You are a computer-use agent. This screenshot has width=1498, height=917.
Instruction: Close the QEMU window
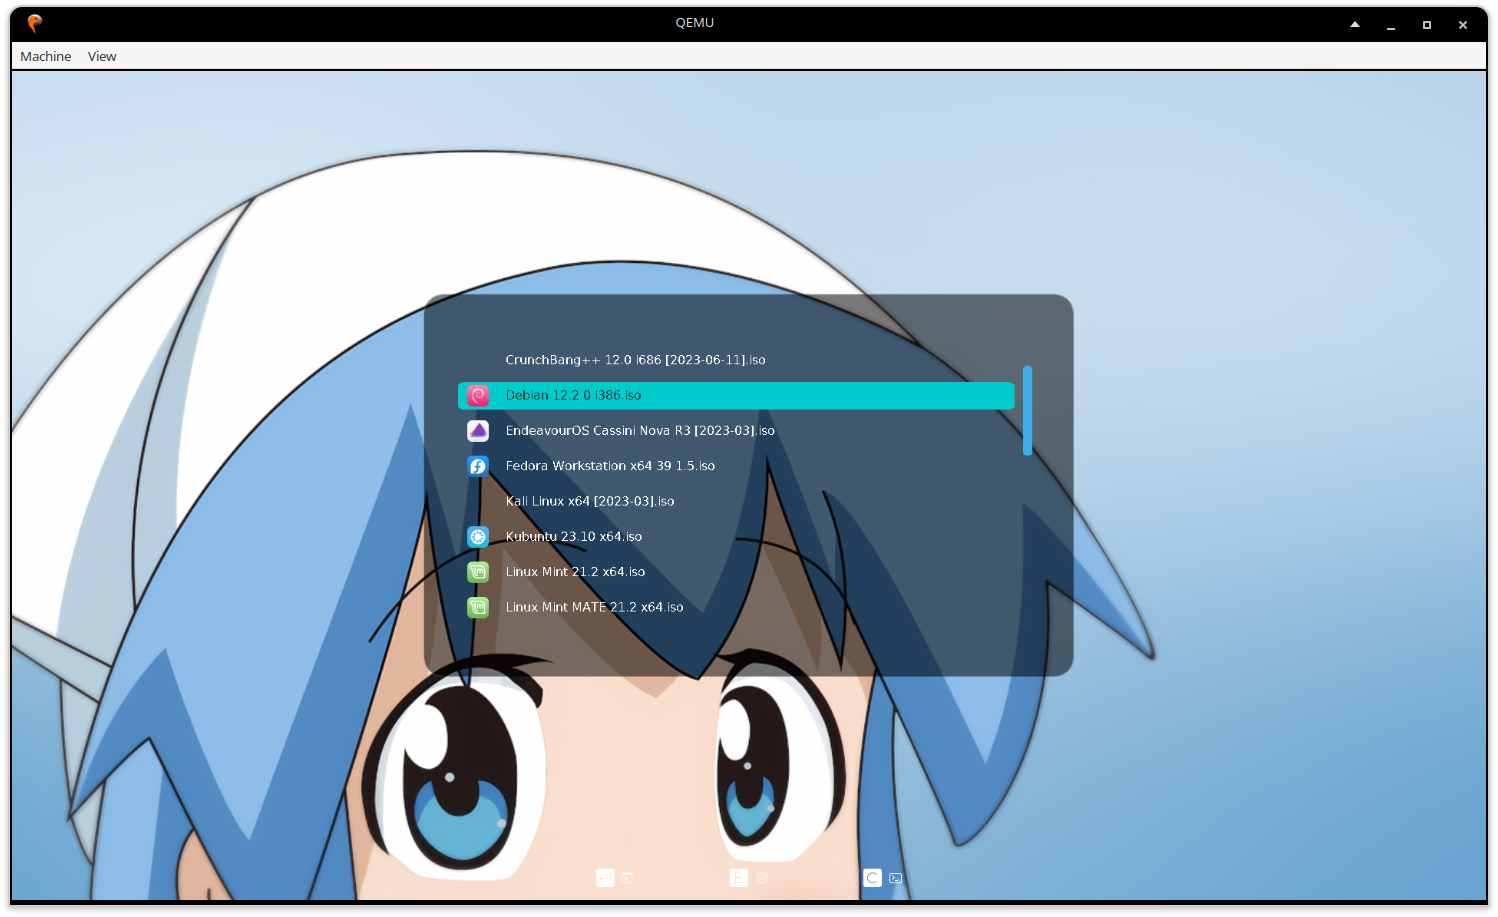1463,24
